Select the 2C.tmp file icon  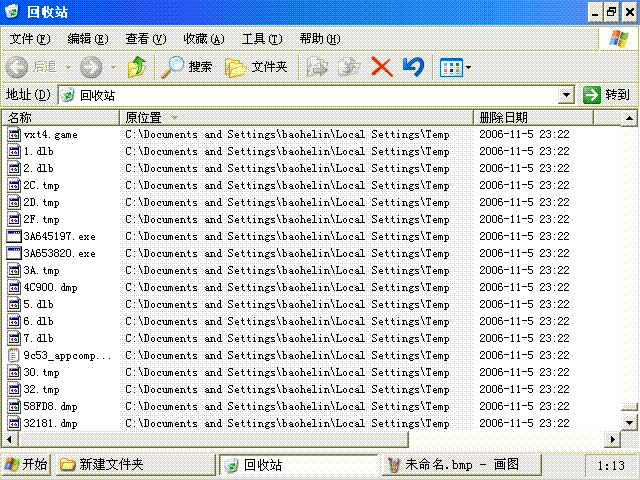[14, 185]
